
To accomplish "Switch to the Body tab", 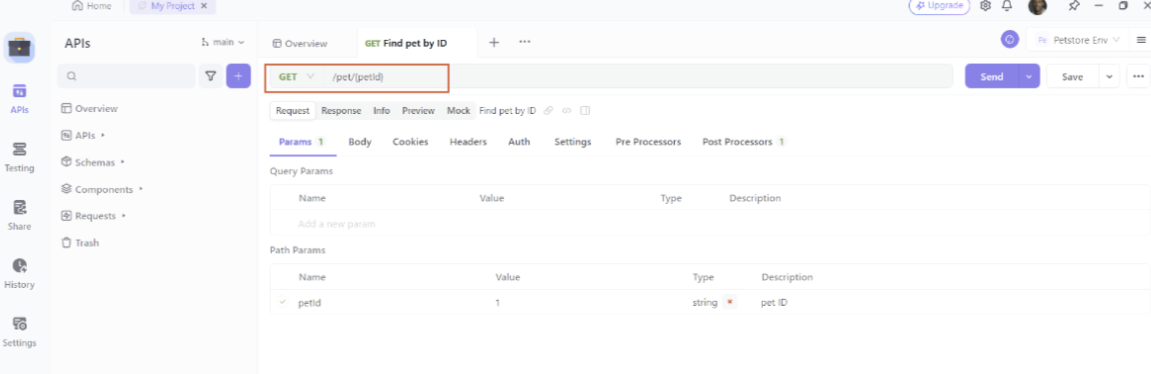I will pyautogui.click(x=360, y=142).
